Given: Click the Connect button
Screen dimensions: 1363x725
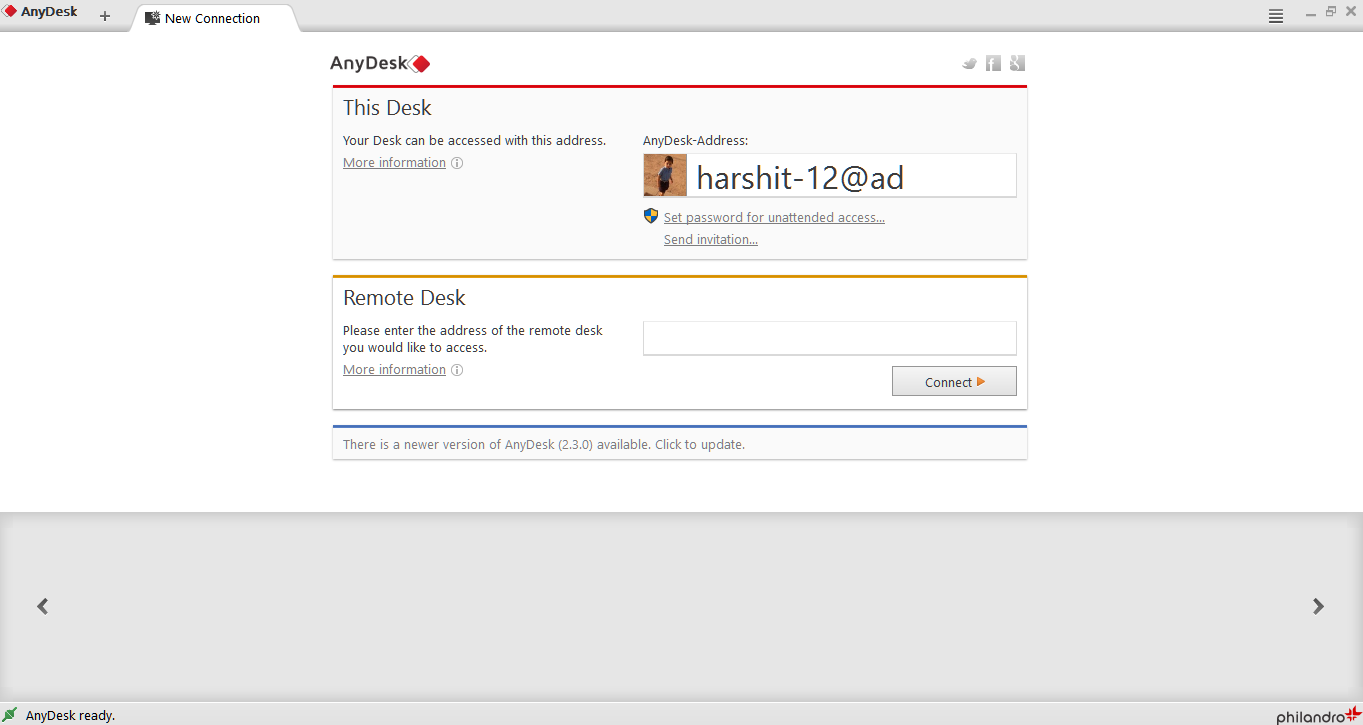Looking at the screenshot, I should [954, 381].
